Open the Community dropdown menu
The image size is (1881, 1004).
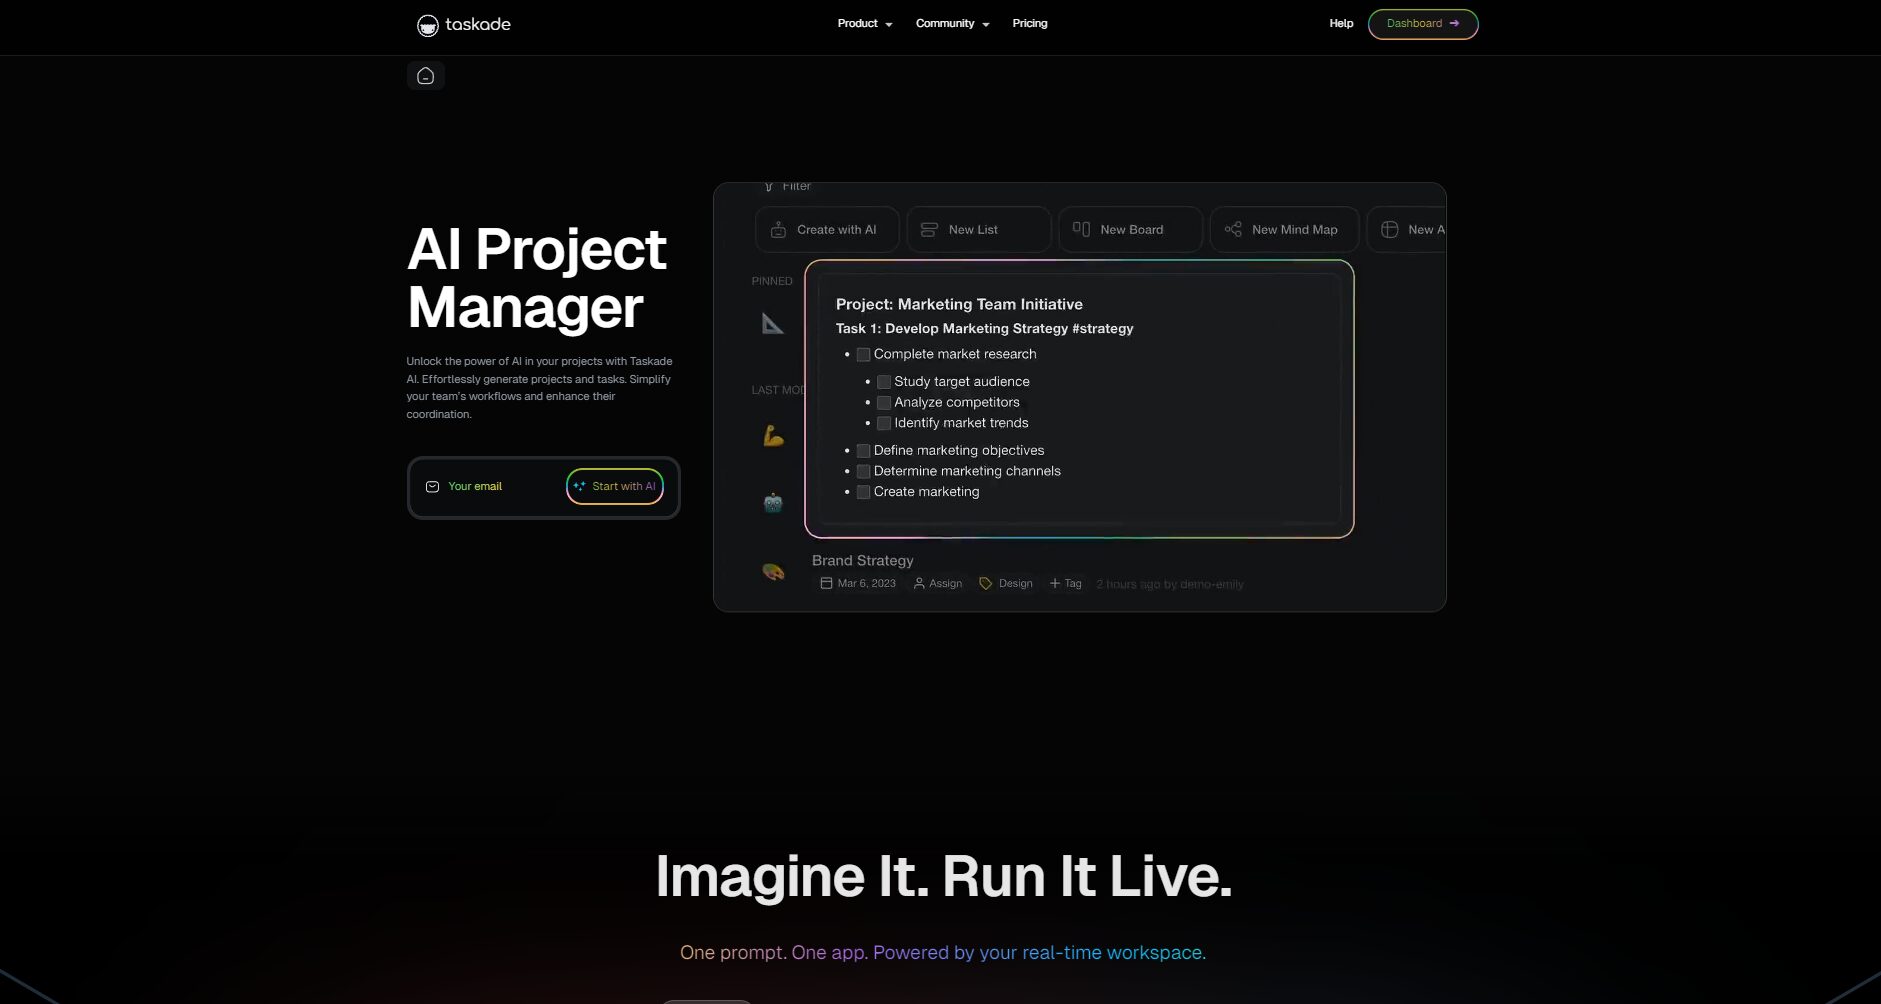point(952,24)
